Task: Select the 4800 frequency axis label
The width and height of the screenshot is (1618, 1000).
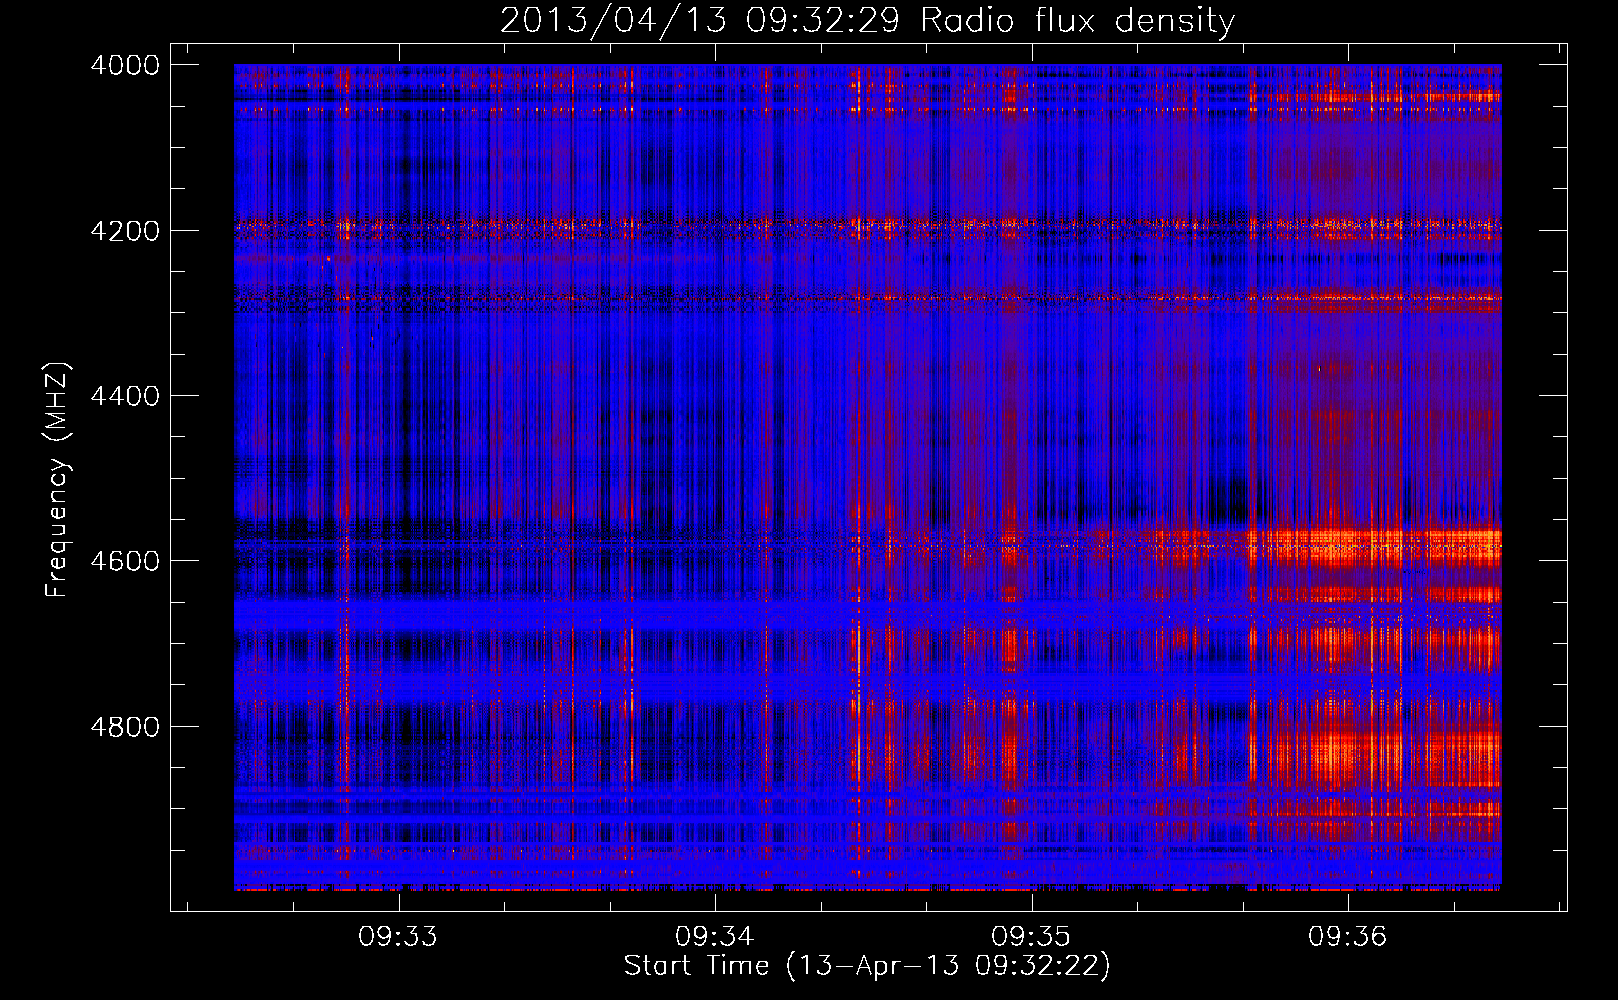Action: tap(125, 727)
